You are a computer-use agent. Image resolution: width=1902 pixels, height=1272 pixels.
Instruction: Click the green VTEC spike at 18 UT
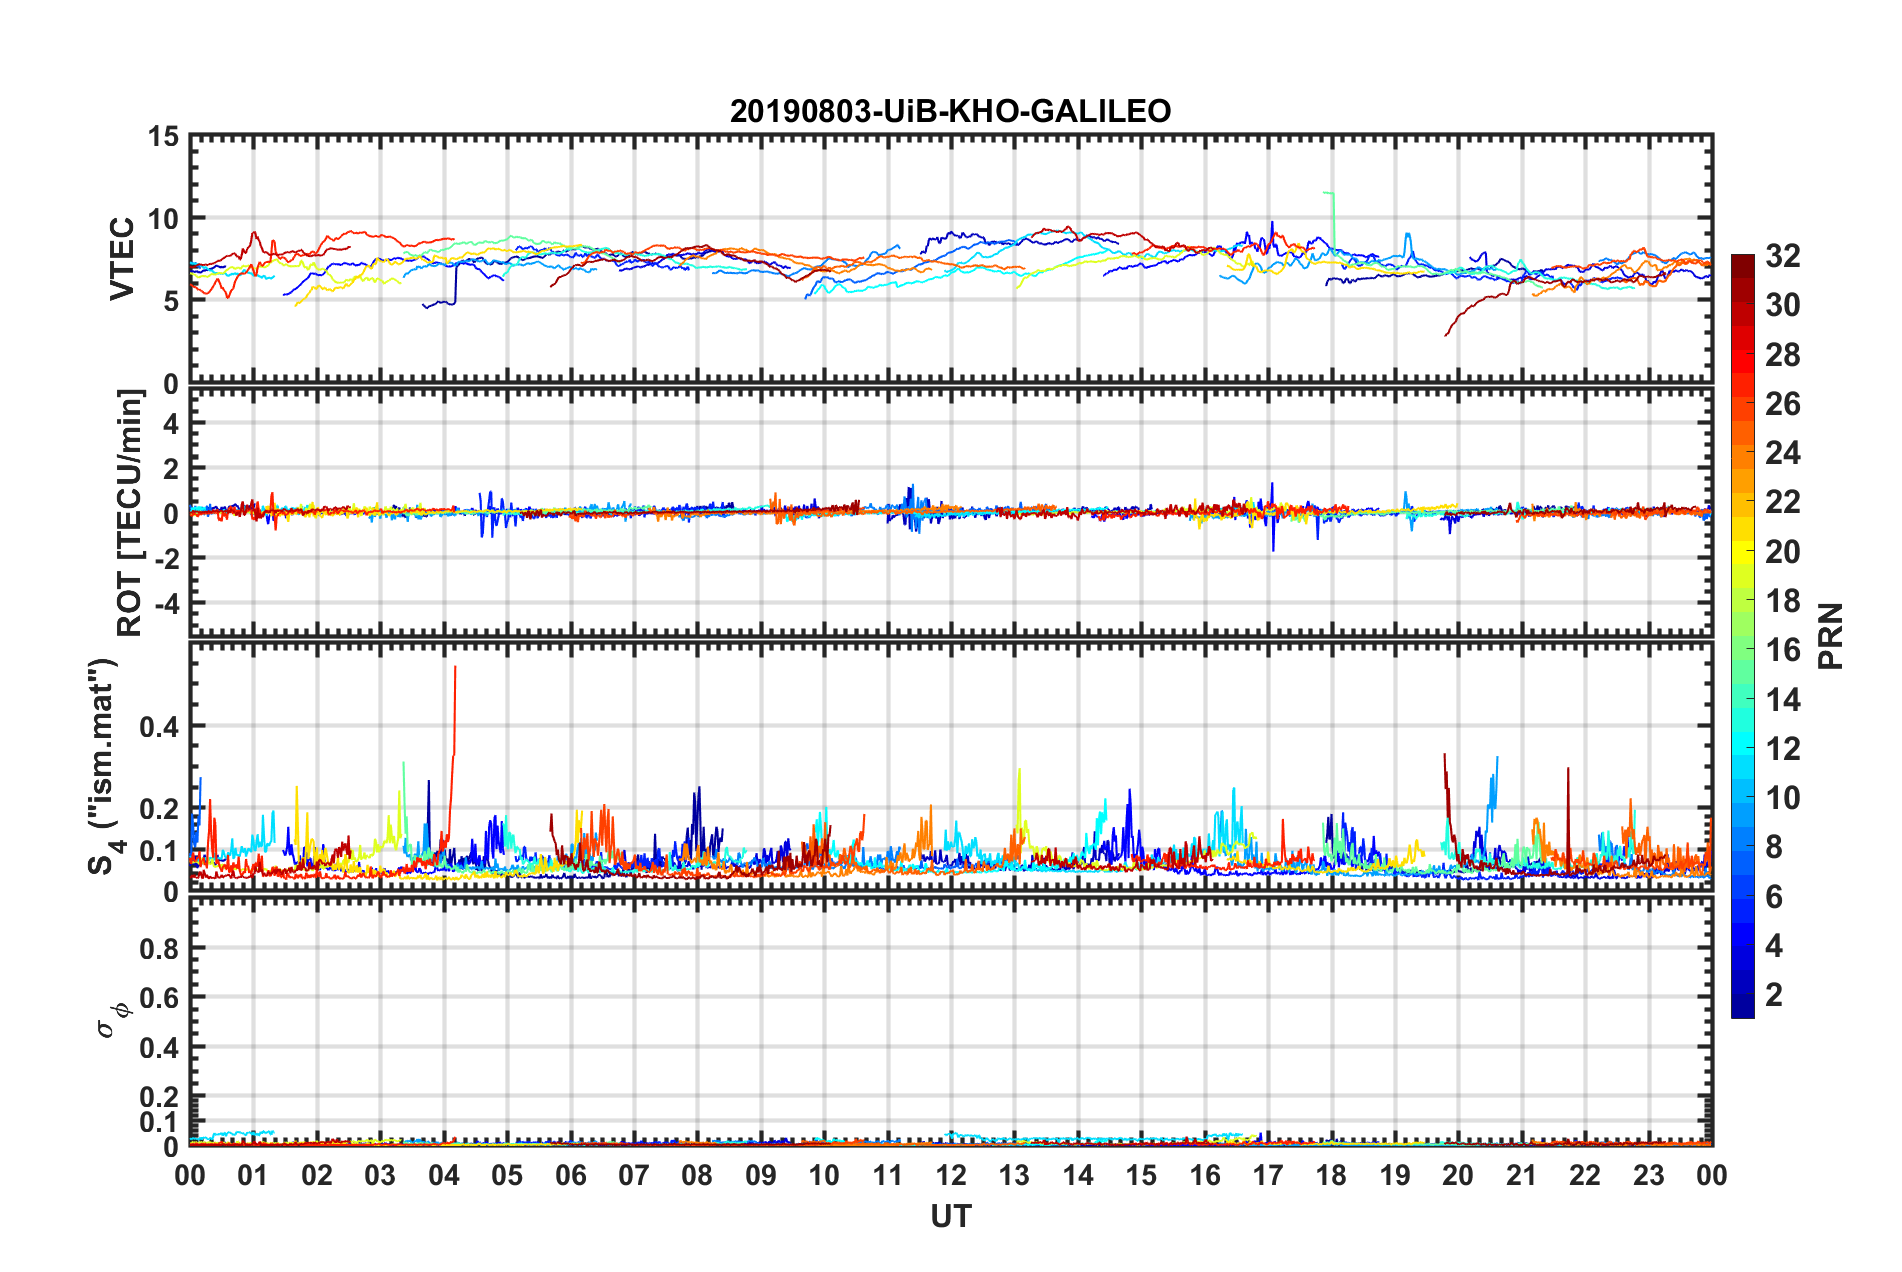coord(1329,193)
